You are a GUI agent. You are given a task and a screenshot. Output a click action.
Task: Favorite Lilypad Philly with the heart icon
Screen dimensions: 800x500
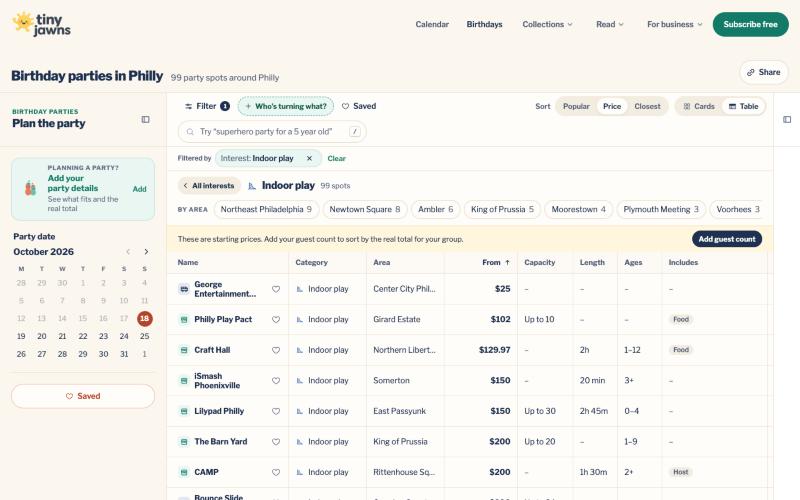pyautogui.click(x=276, y=411)
